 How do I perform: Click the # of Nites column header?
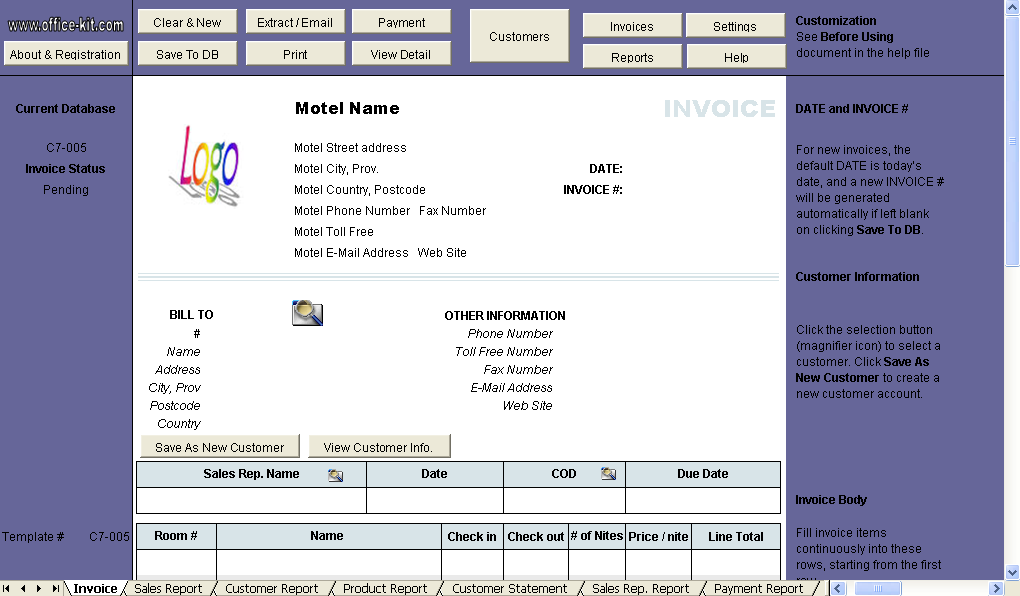pyautogui.click(x=597, y=535)
